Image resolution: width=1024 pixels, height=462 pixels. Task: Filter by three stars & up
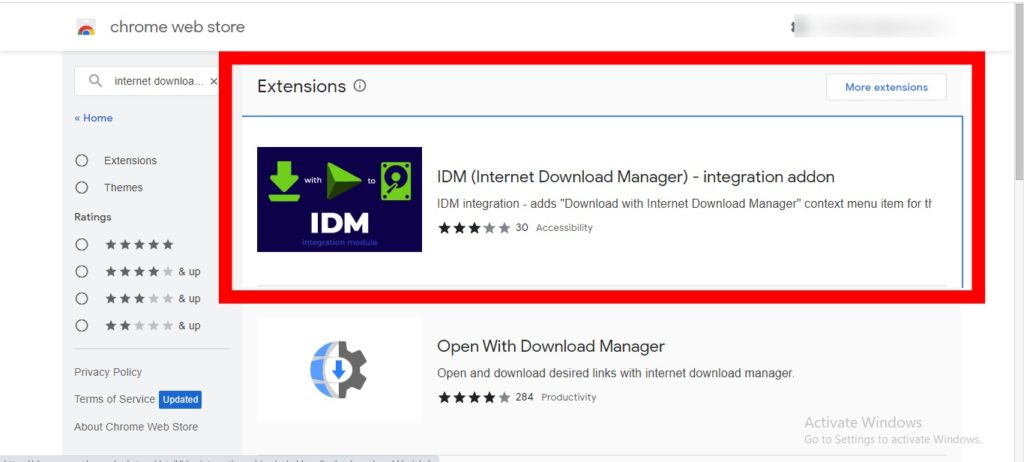82,299
